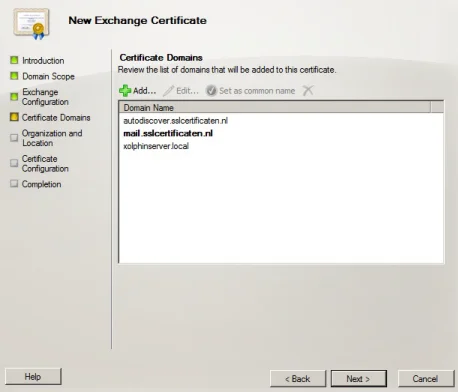
Task: Click the Set as common name label
Action: pyautogui.click(x=257, y=91)
